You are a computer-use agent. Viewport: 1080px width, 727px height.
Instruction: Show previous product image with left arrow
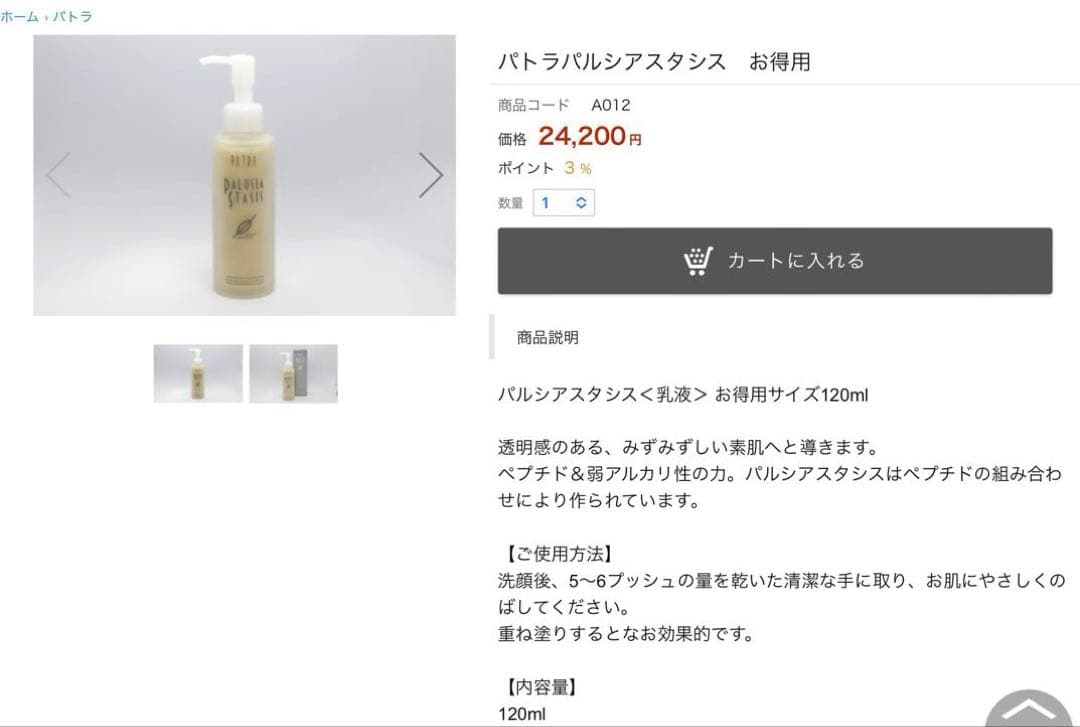pos(59,175)
